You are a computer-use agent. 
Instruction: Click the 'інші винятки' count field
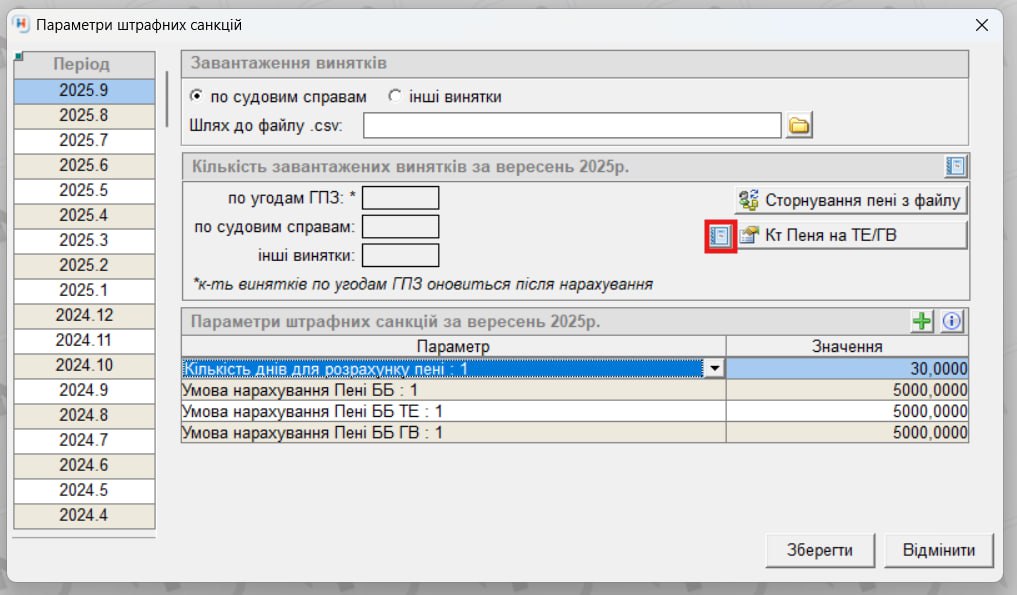coord(400,256)
